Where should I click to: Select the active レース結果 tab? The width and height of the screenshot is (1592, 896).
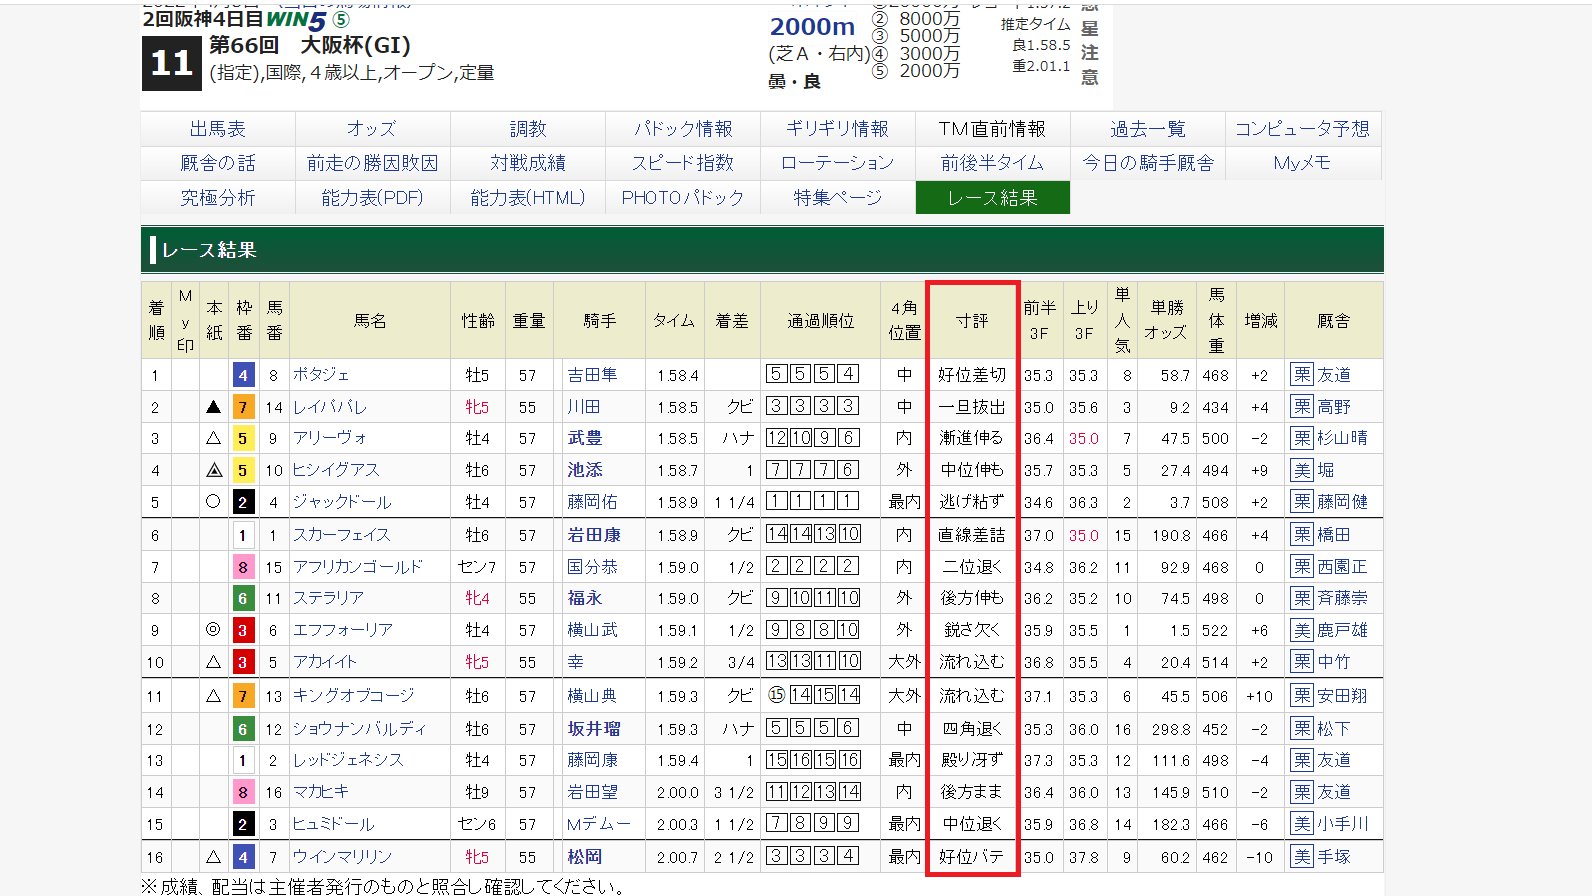(993, 198)
